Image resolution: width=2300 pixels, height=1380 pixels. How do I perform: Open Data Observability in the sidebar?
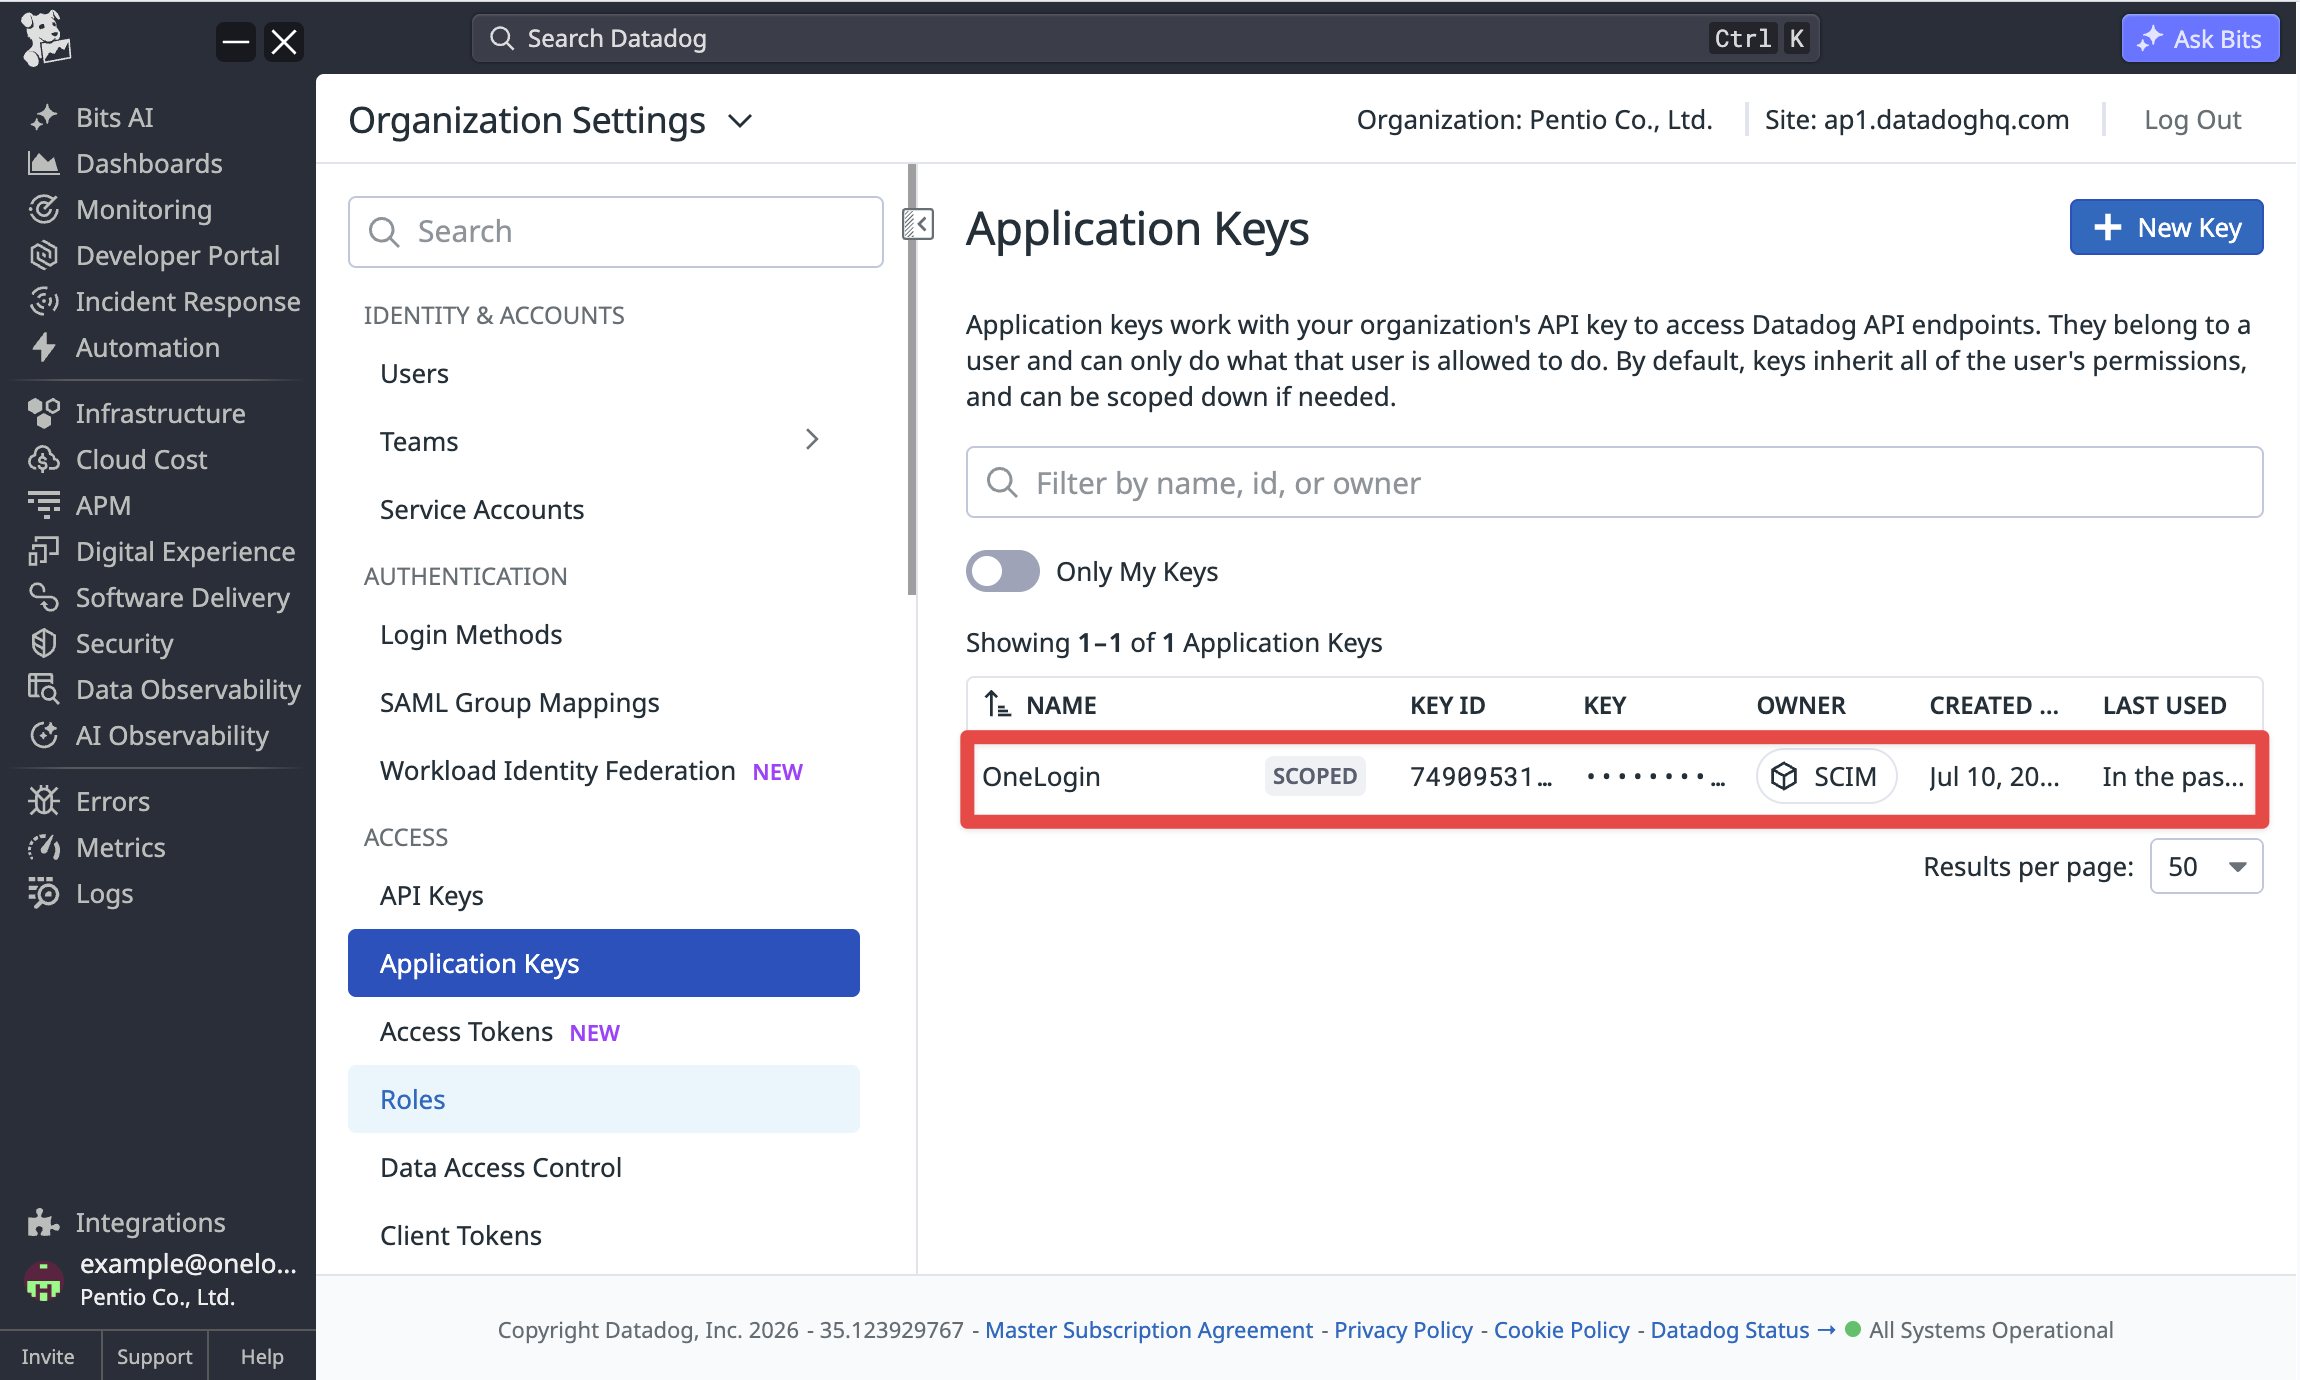coord(188,689)
